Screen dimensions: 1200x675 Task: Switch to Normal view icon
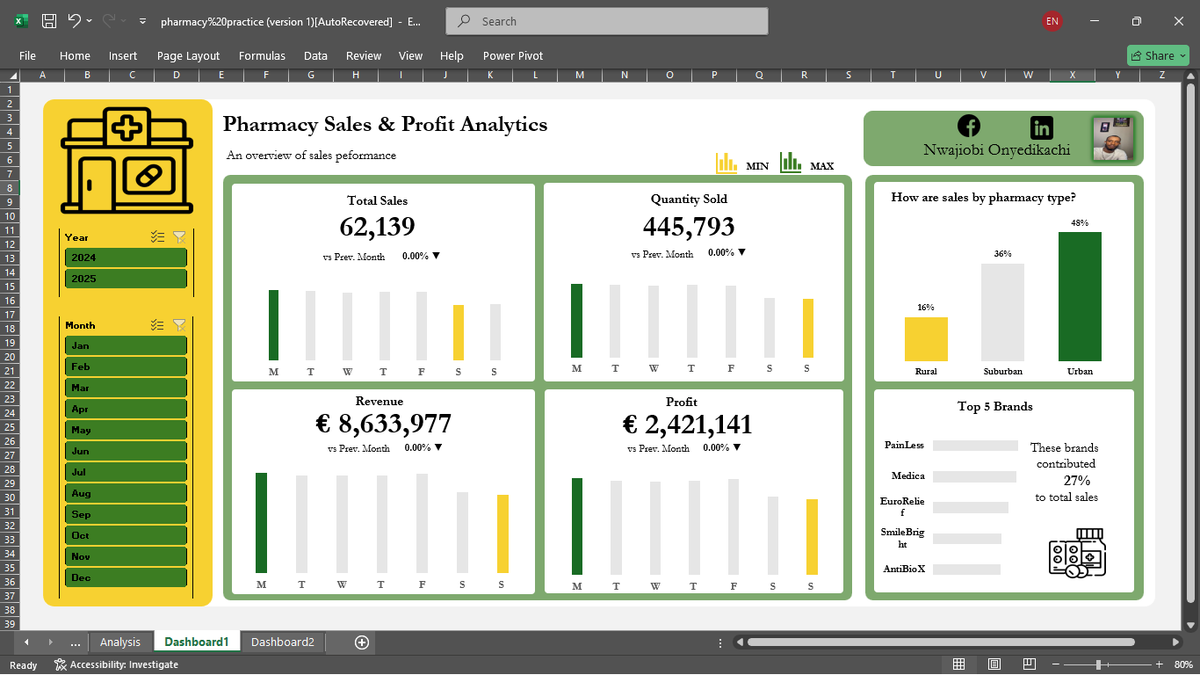point(959,665)
